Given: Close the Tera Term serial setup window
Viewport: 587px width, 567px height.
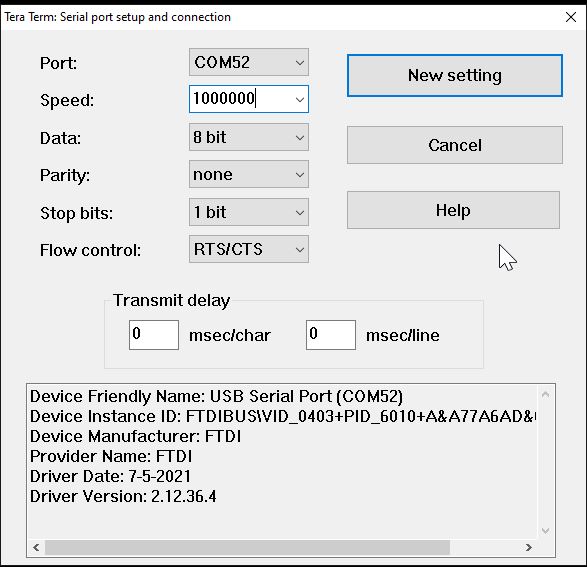Looking at the screenshot, I should 571,17.
